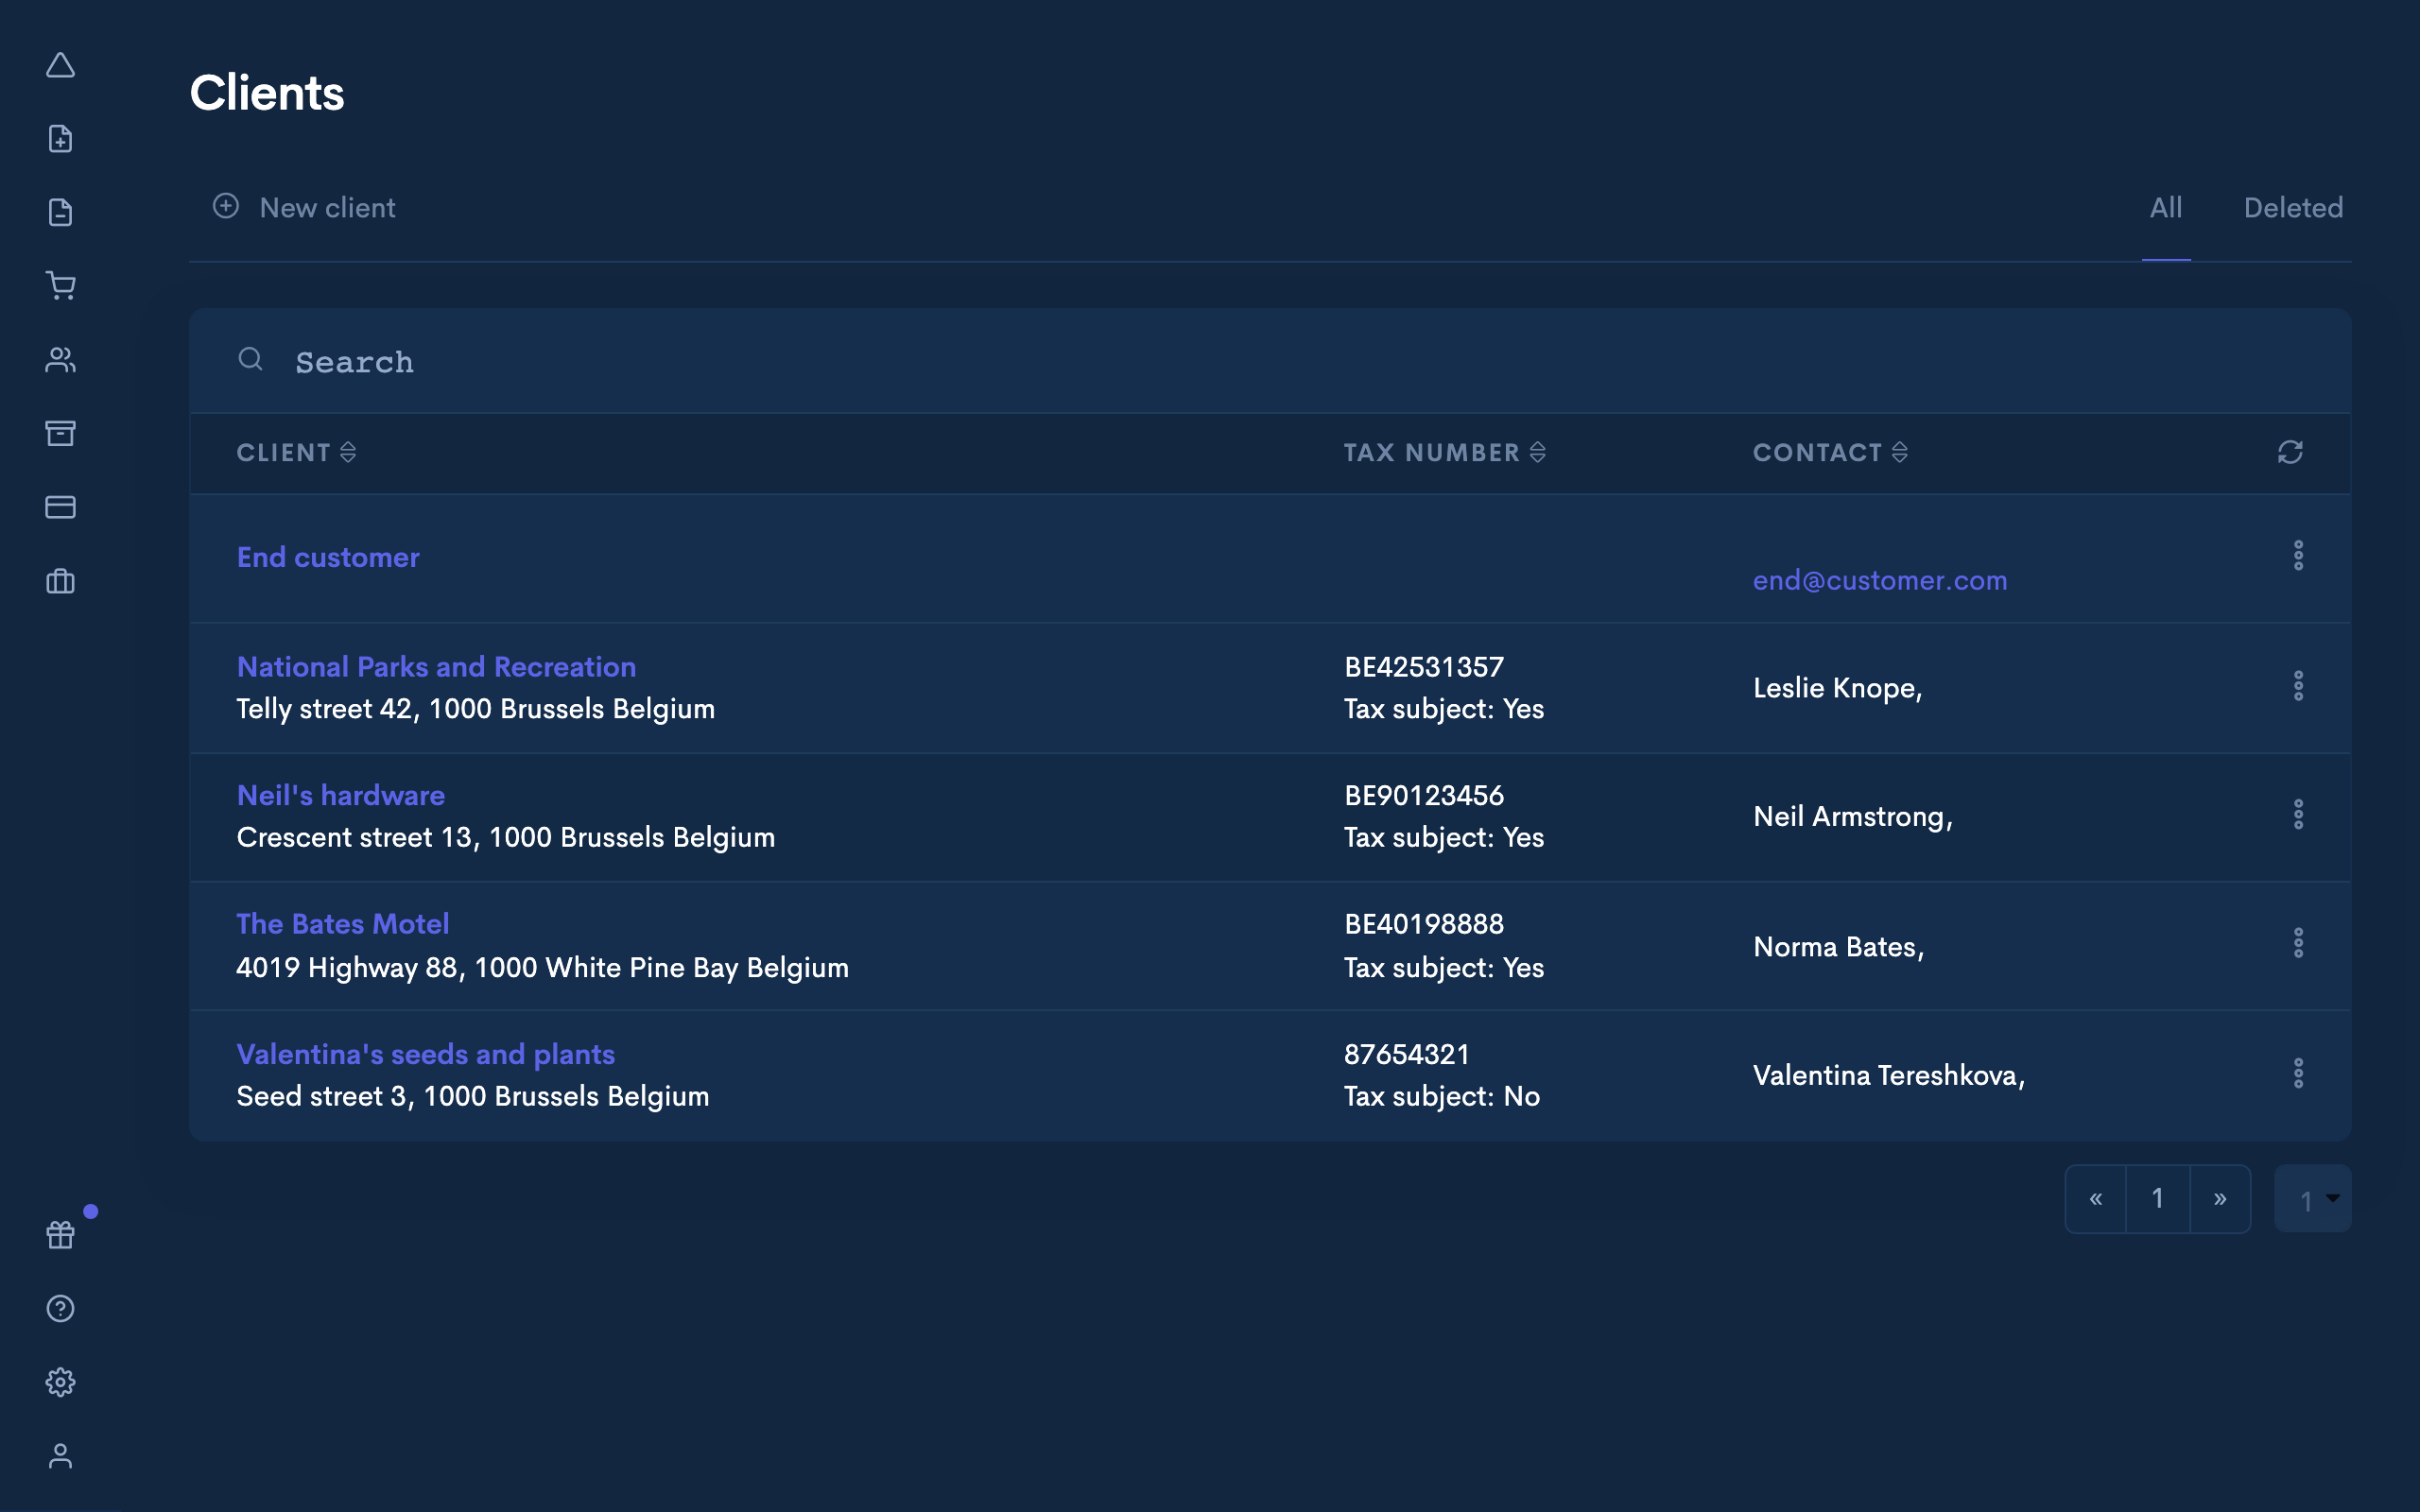Switch to the Deleted tab
Screen dimensions: 2420x1512
point(2293,208)
